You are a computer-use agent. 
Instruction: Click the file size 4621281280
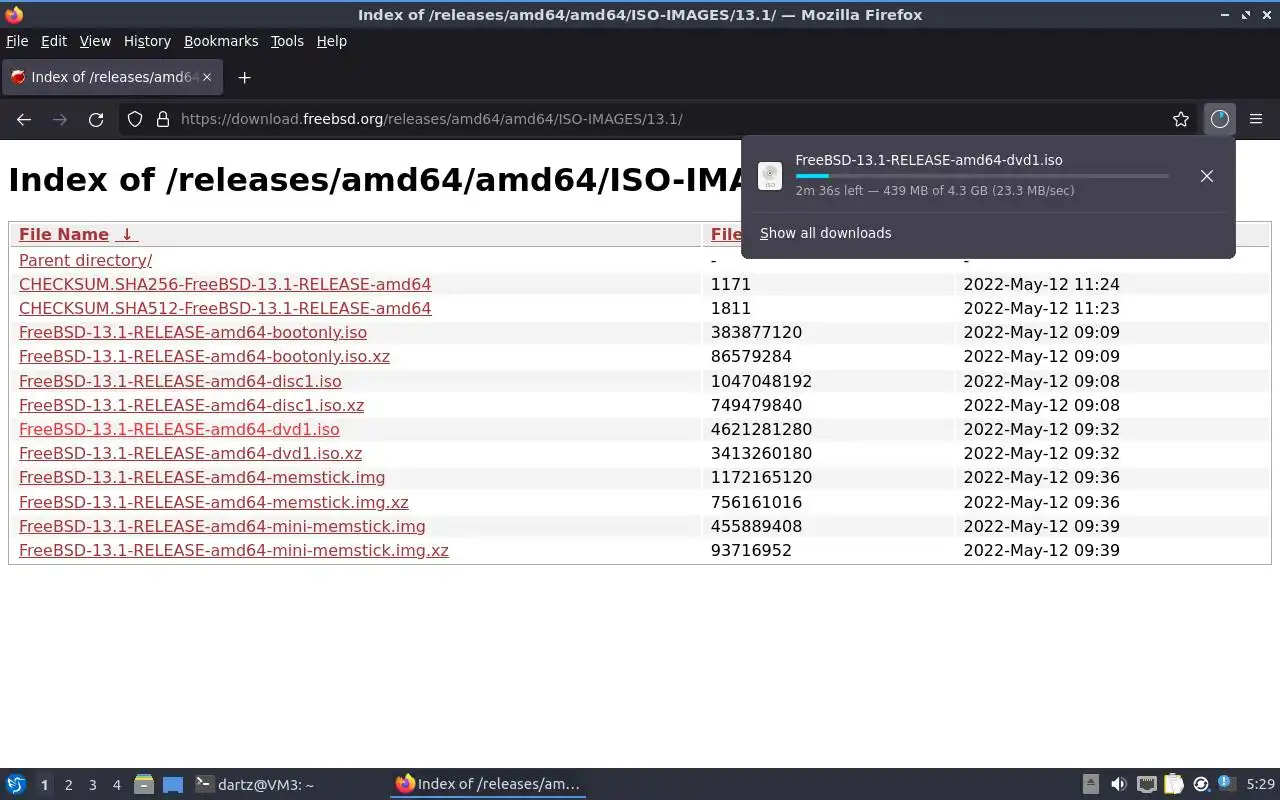761,429
